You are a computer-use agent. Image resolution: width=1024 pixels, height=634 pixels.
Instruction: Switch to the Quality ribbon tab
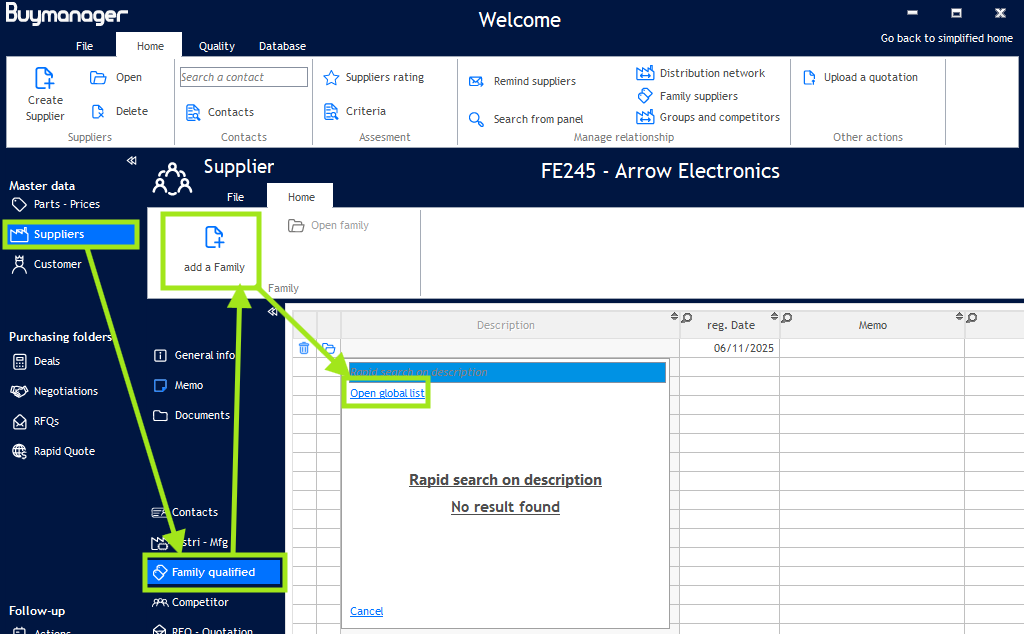217,46
